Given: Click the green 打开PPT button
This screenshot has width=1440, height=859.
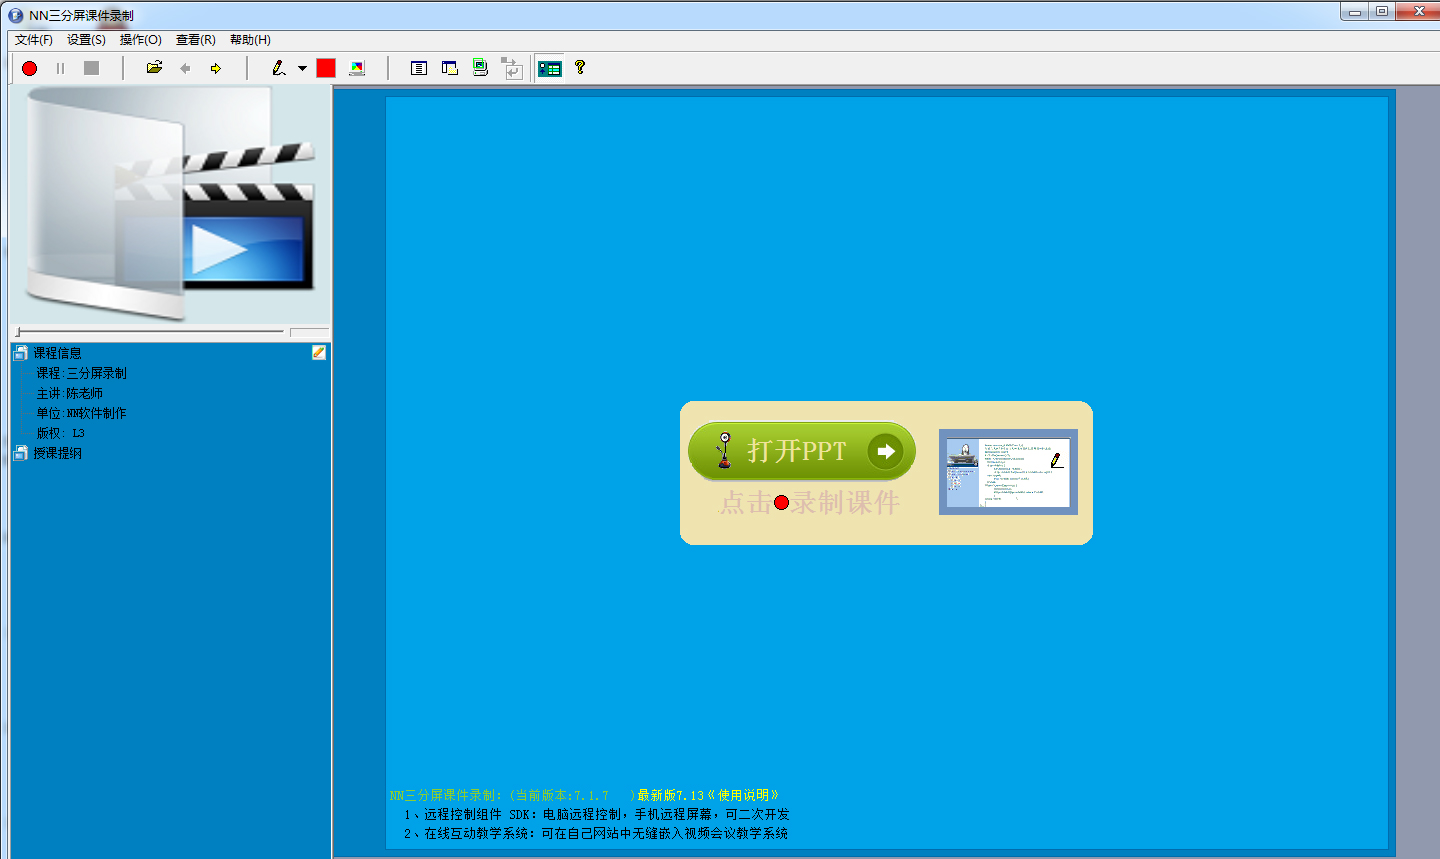Looking at the screenshot, I should coord(802,451).
